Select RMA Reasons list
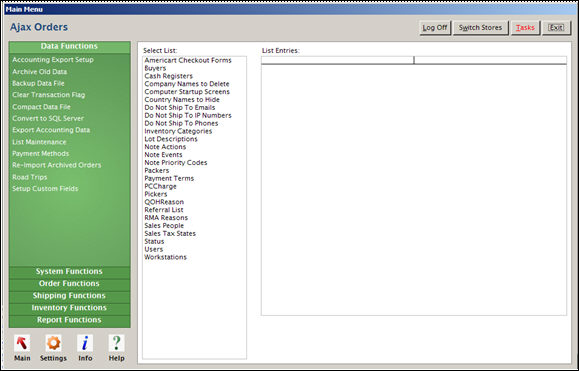This screenshot has width=579, height=371. tap(166, 218)
